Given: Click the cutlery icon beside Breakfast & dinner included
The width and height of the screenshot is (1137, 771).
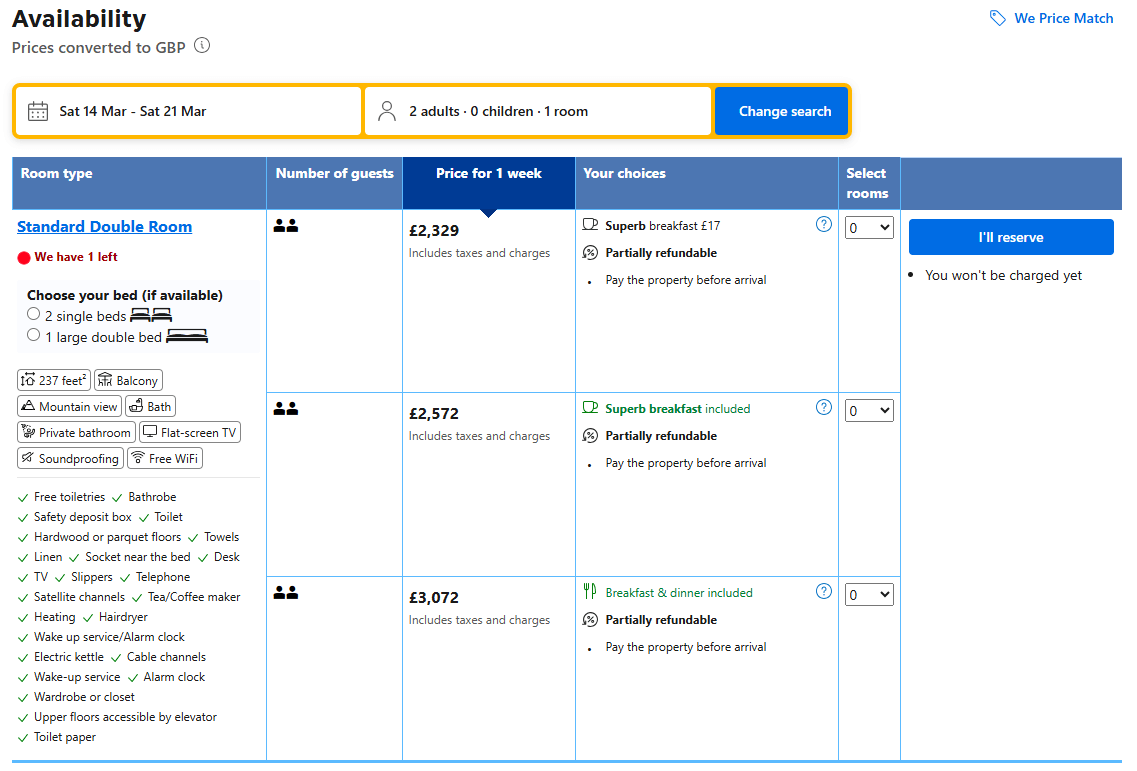Looking at the screenshot, I should click(x=590, y=592).
